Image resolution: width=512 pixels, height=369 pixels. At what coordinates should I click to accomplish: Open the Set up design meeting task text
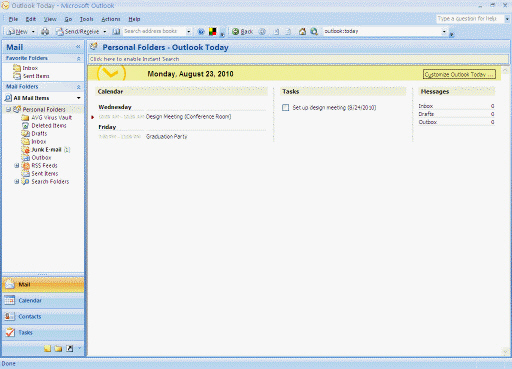click(334, 107)
